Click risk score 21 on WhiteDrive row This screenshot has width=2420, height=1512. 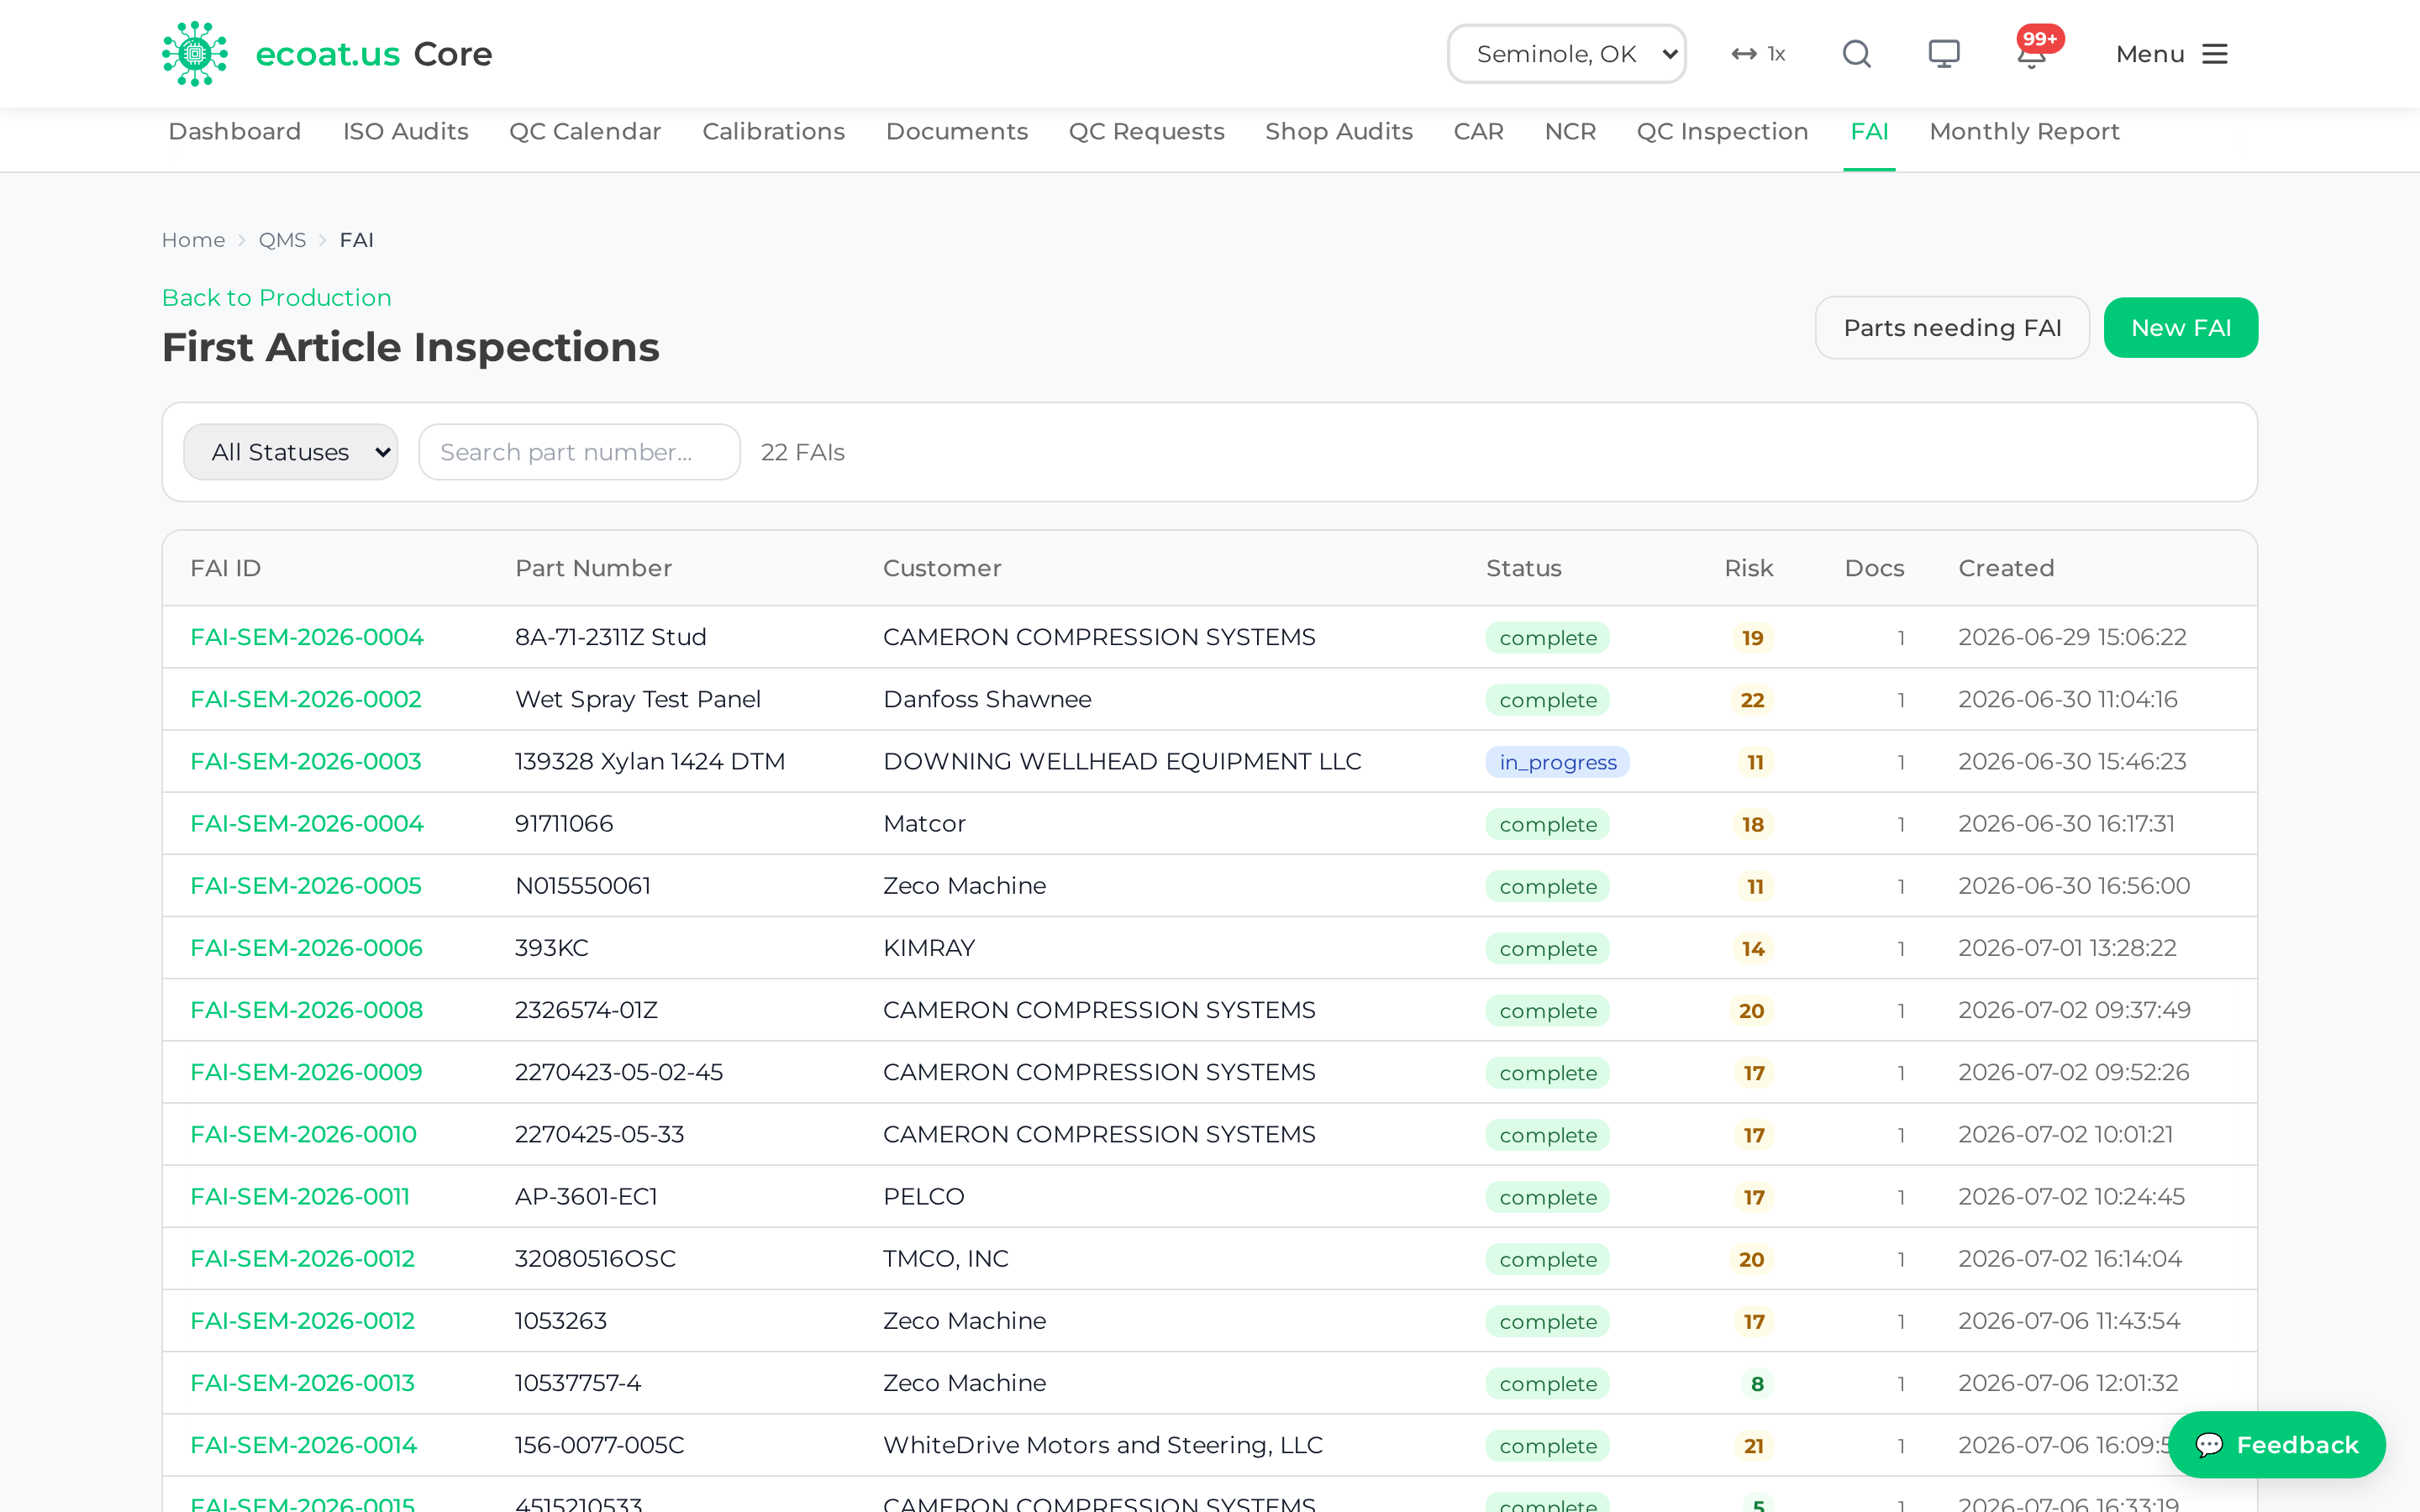point(1753,1446)
